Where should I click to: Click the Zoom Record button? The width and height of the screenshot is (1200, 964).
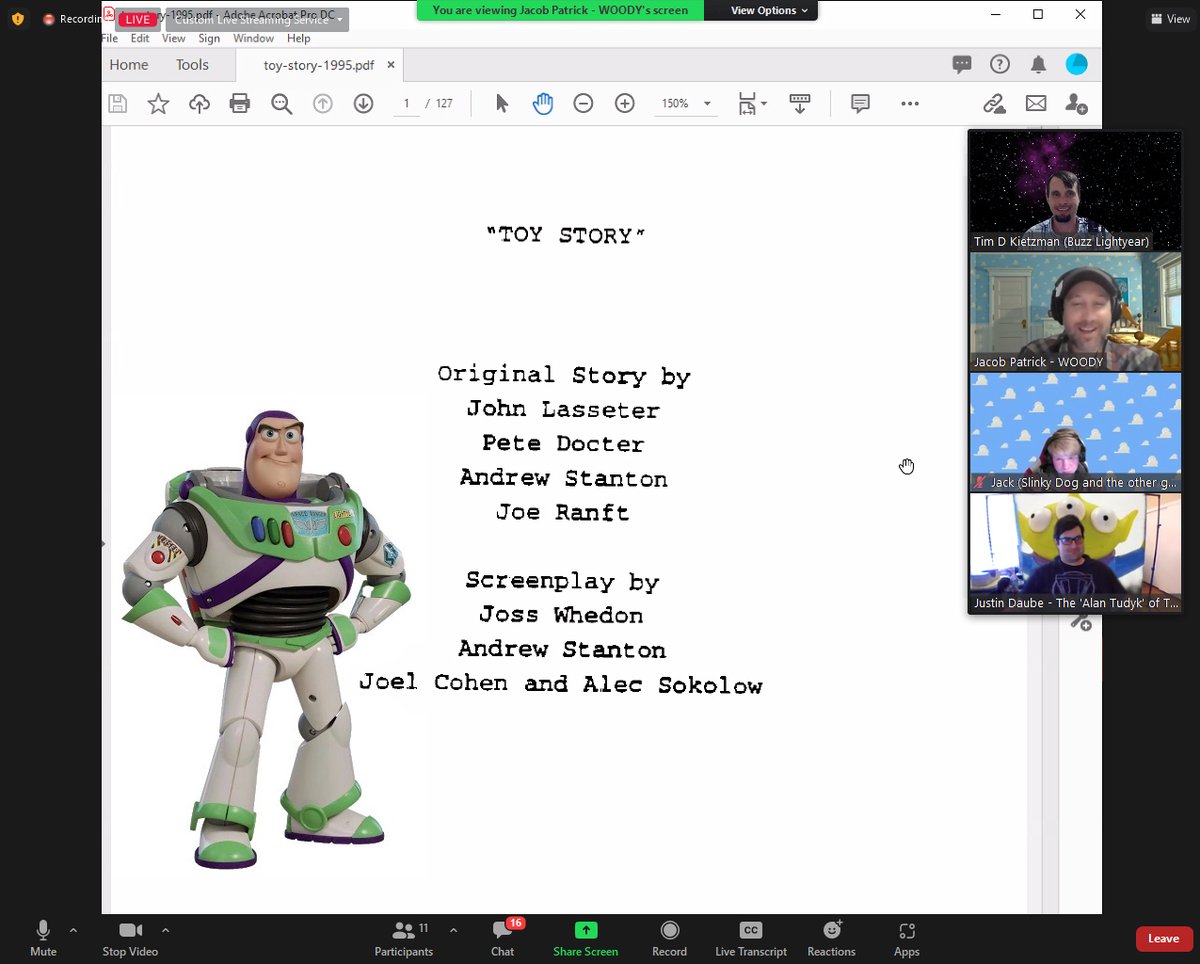click(x=670, y=940)
